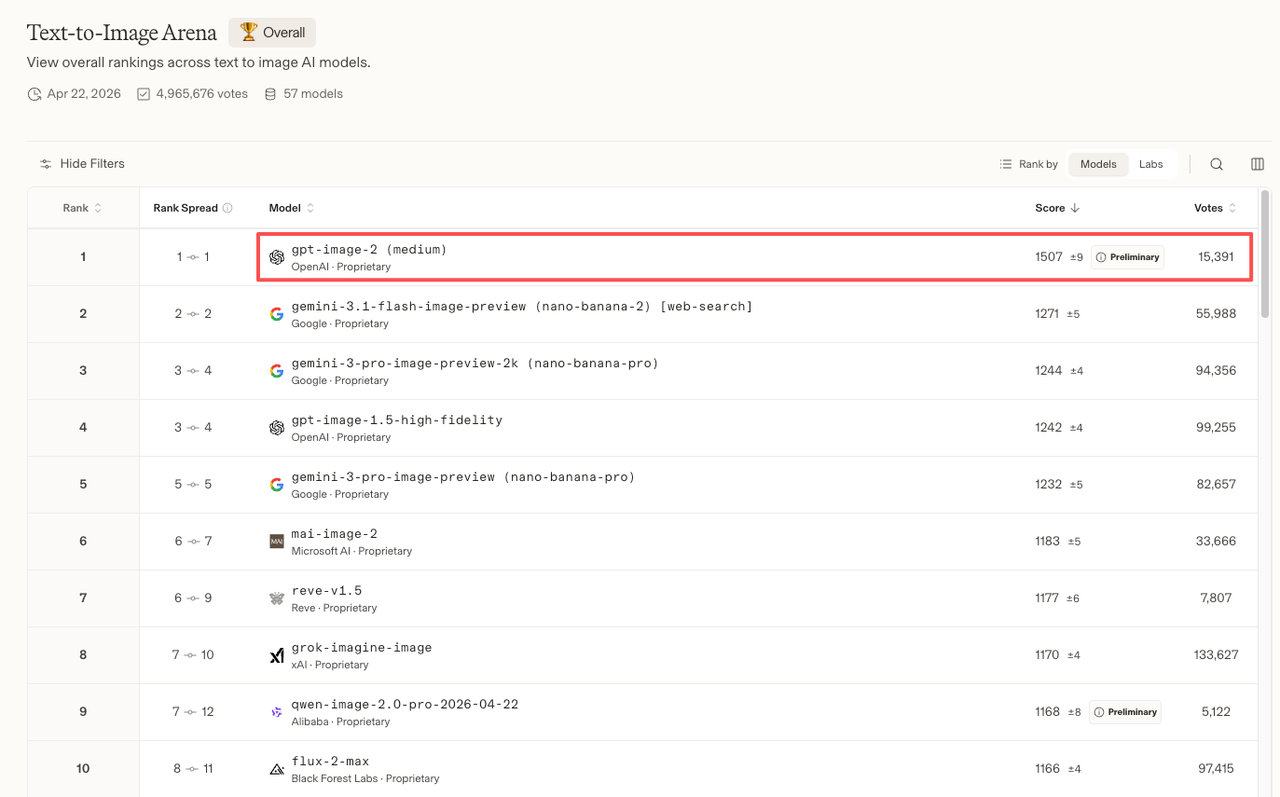Click the Preliminary badge on qwen-image-2.0-pro-2026-04-22
Image resolution: width=1280 pixels, height=797 pixels.
click(x=1125, y=712)
